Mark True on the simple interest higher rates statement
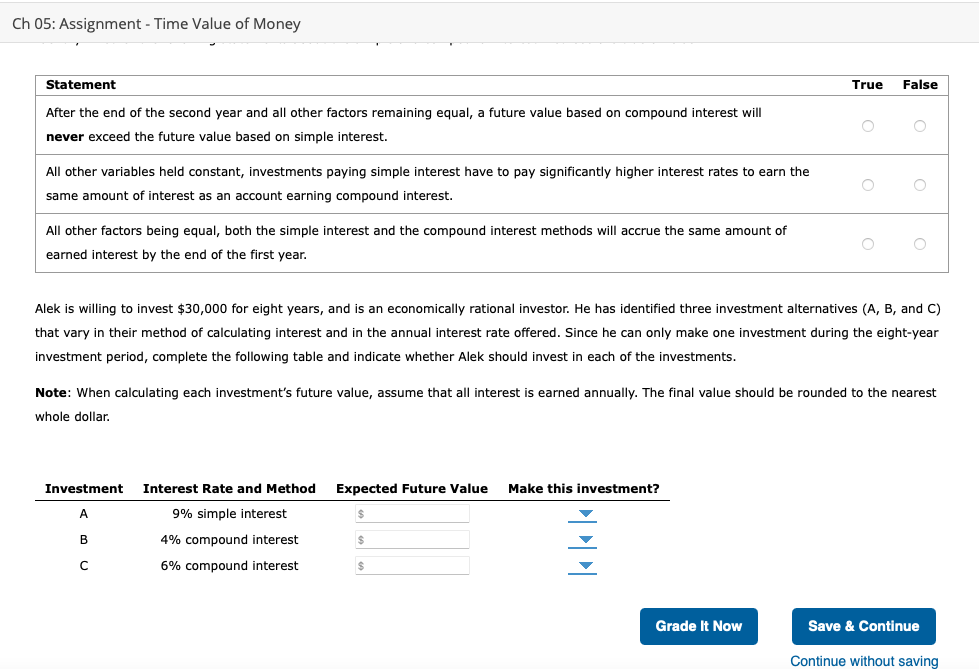This screenshot has width=979, height=669. 867,184
